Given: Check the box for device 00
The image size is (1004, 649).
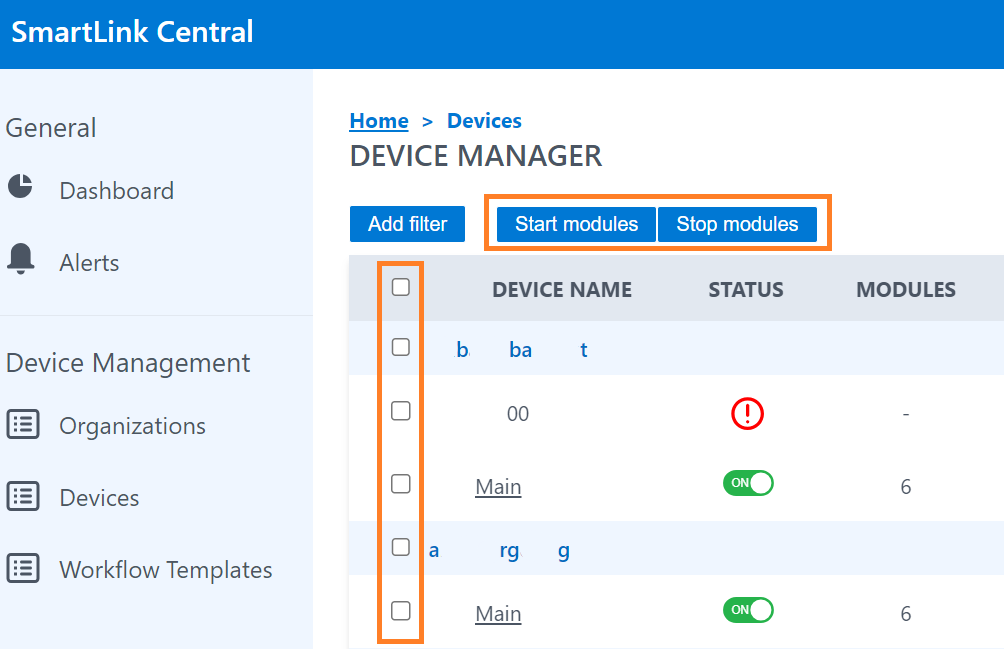Looking at the screenshot, I should (401, 411).
